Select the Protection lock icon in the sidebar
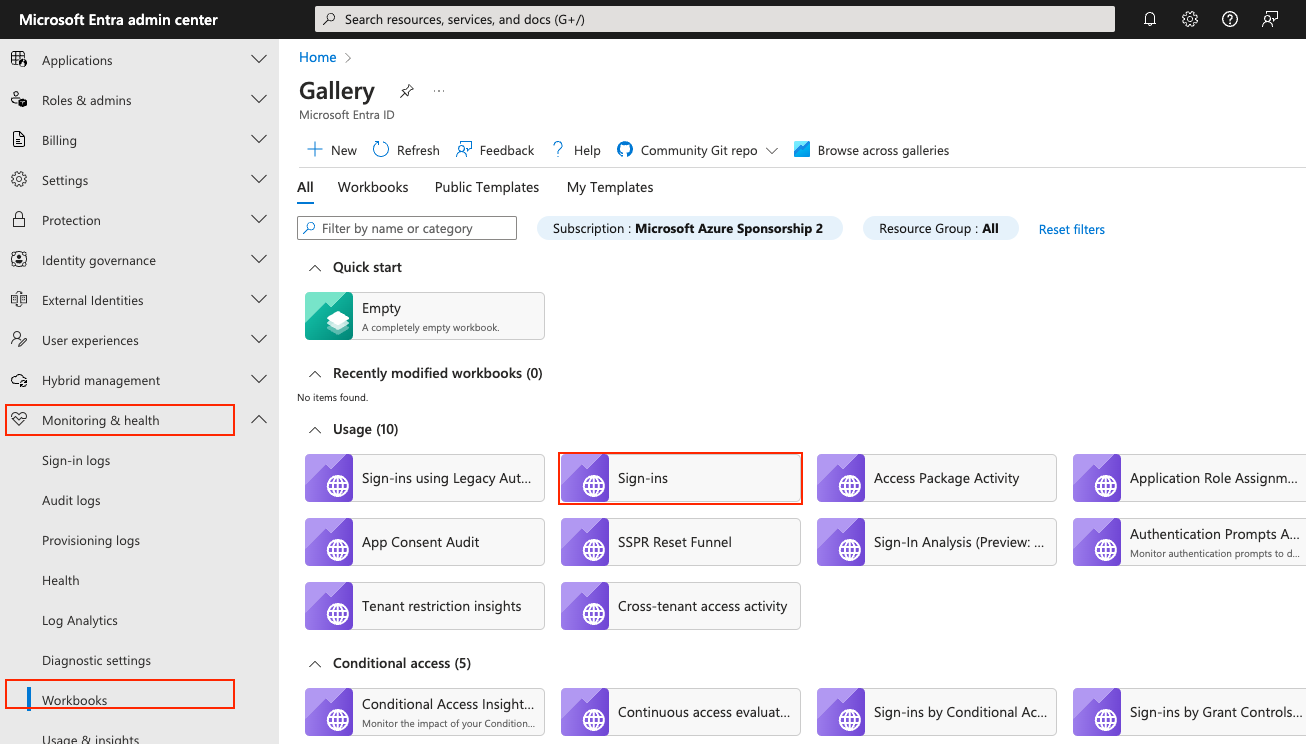 pos(20,220)
